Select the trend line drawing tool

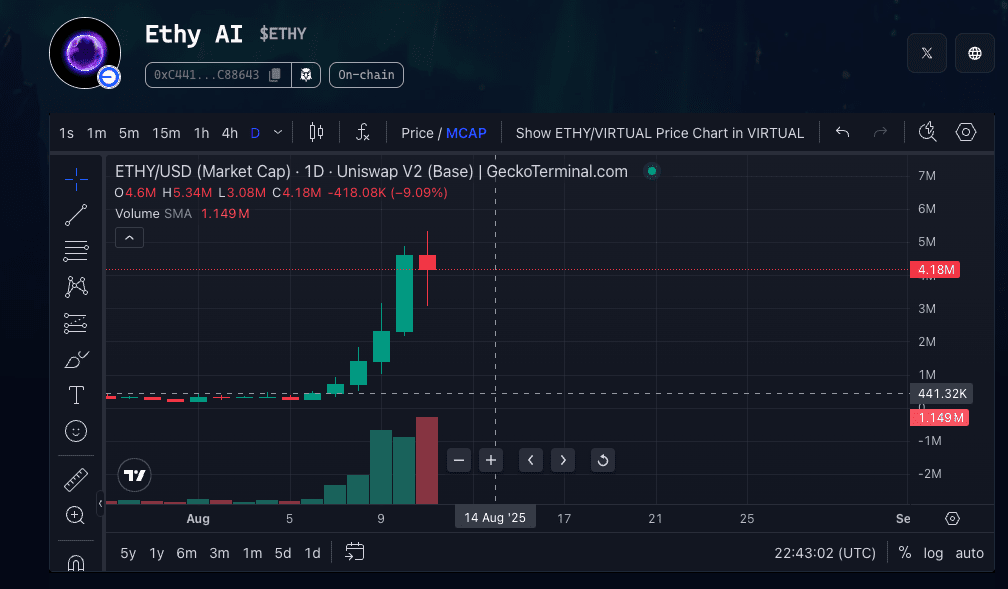(x=76, y=215)
